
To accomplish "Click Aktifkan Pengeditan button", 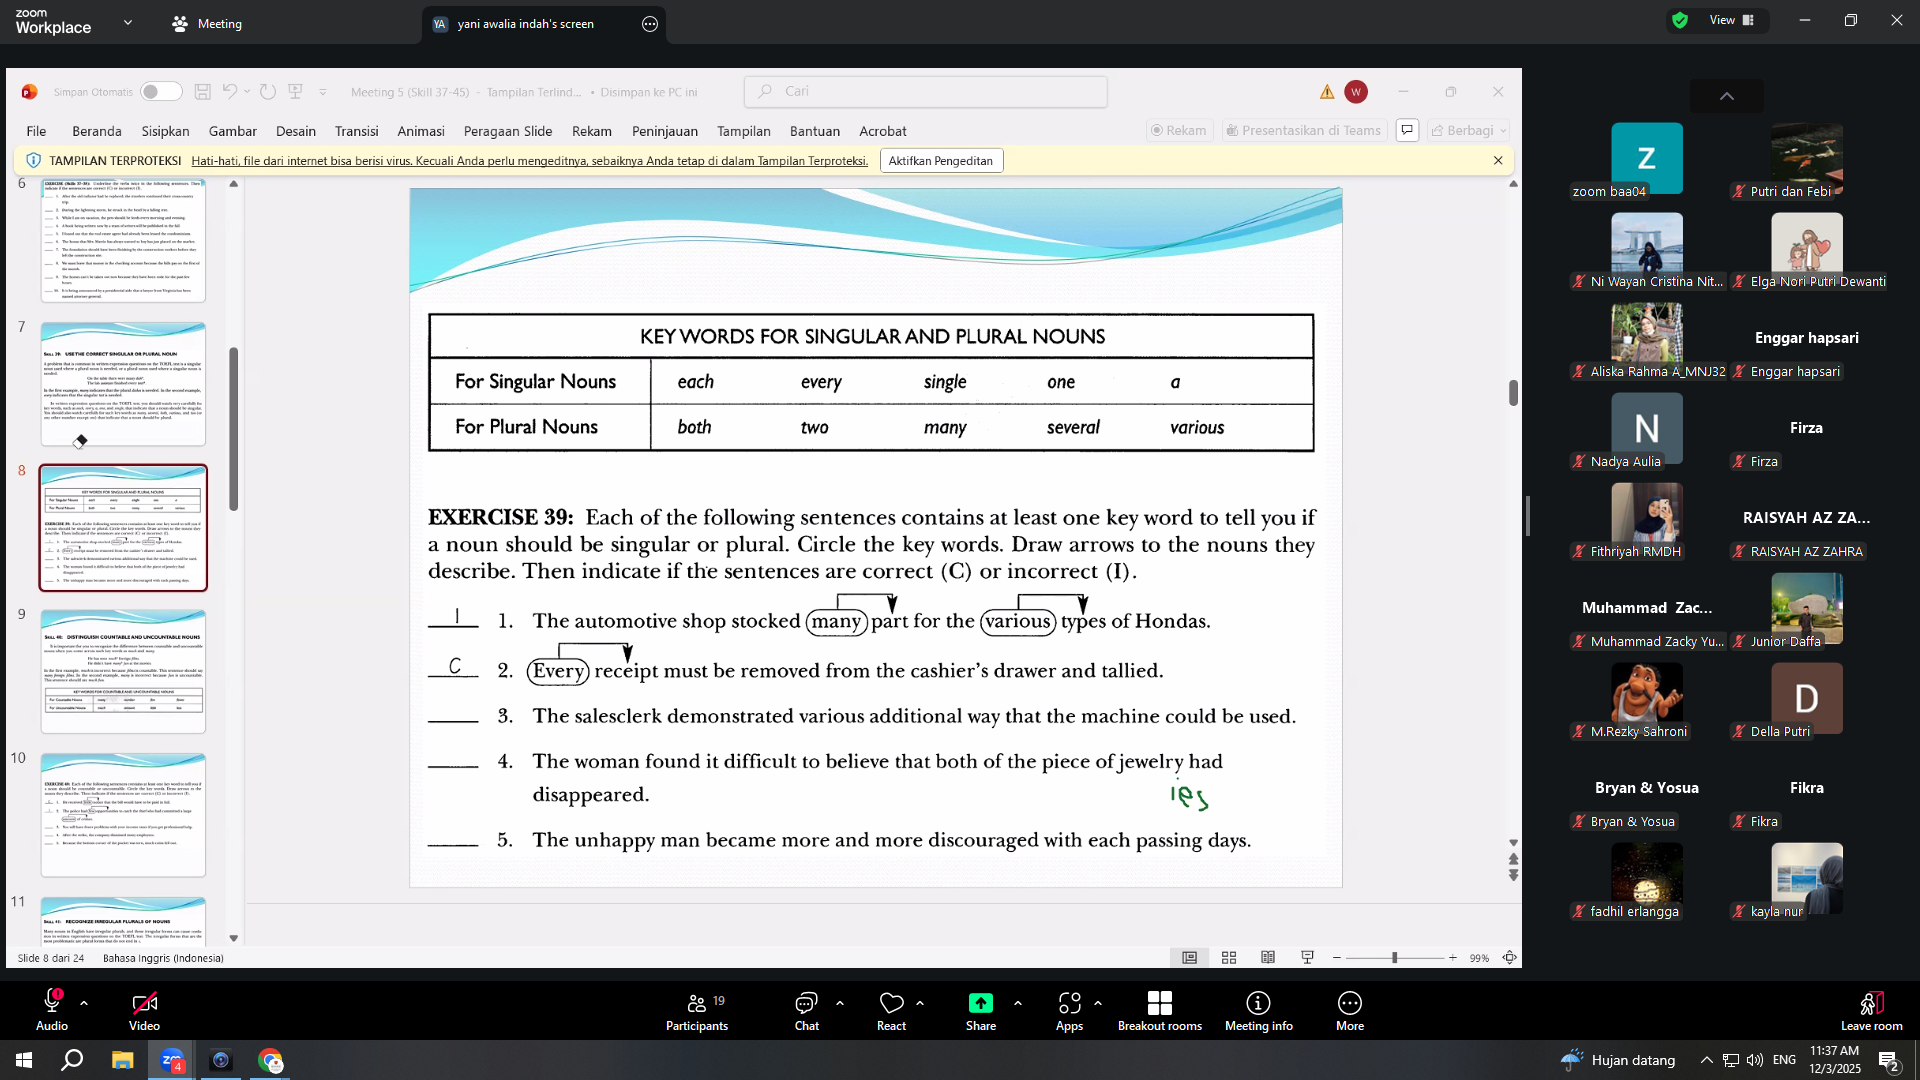I will [941, 161].
